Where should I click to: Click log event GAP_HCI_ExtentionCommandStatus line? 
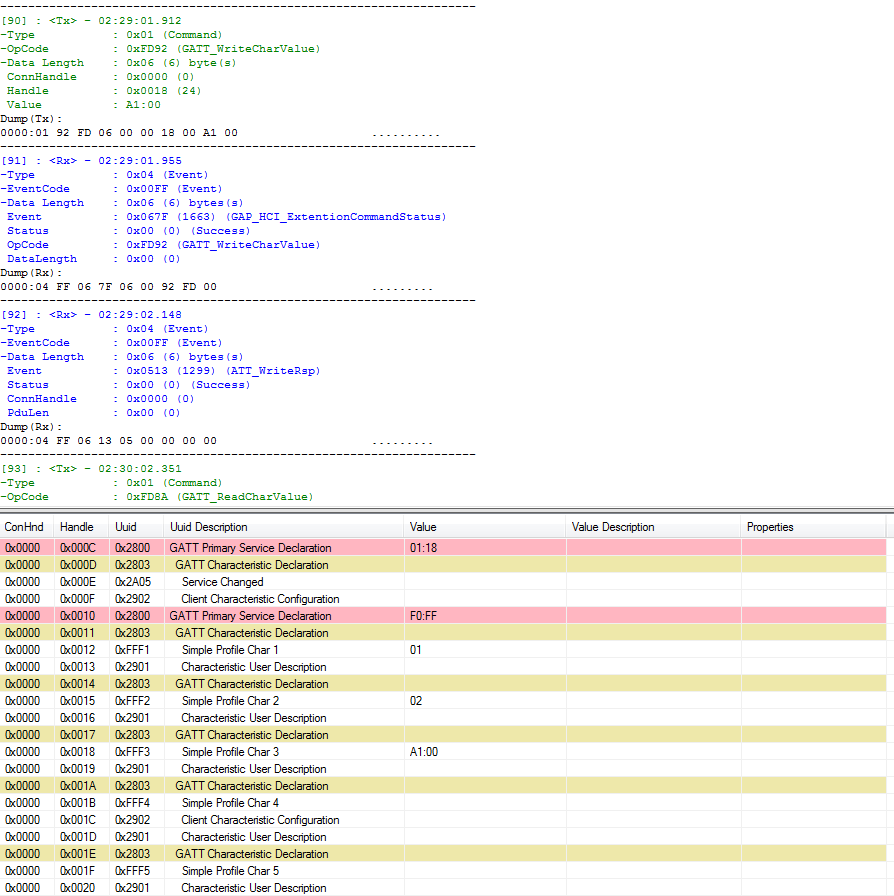tap(226, 217)
